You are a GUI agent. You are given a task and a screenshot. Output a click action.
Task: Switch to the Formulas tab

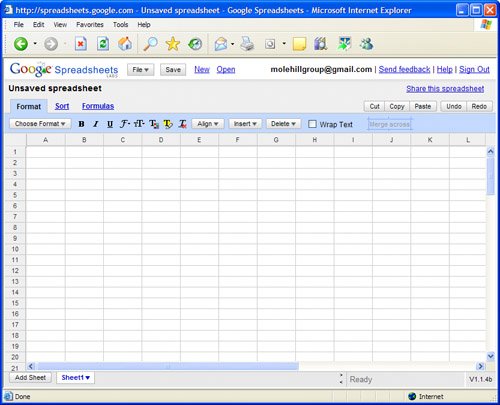click(x=98, y=106)
